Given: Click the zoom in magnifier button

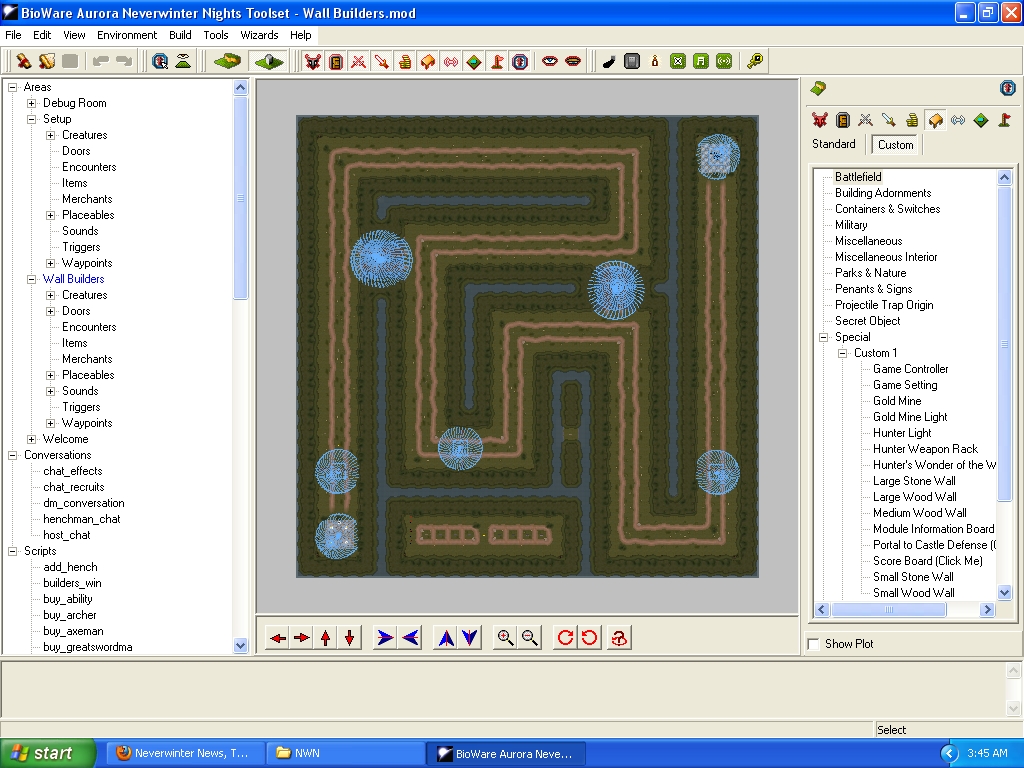Looking at the screenshot, I should tap(505, 637).
